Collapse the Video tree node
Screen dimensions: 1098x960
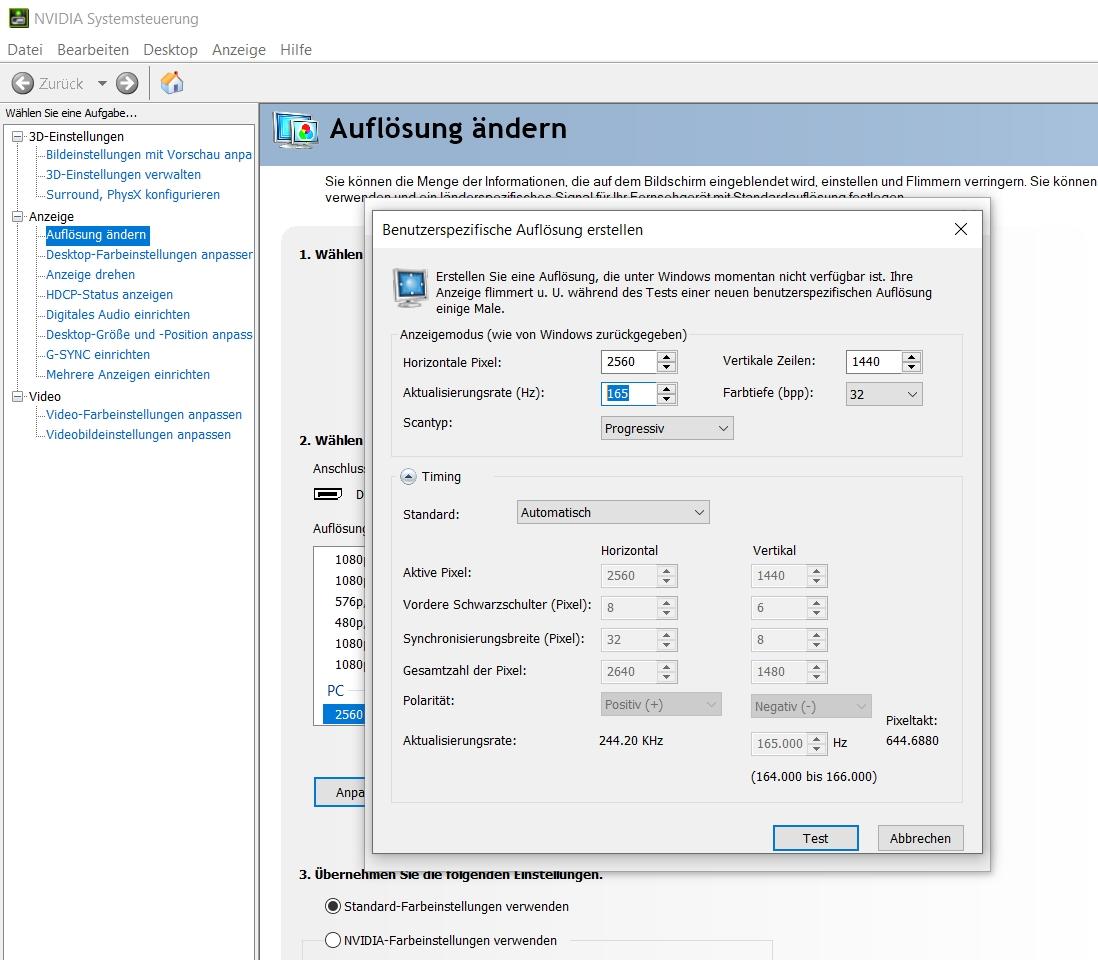click(18, 396)
